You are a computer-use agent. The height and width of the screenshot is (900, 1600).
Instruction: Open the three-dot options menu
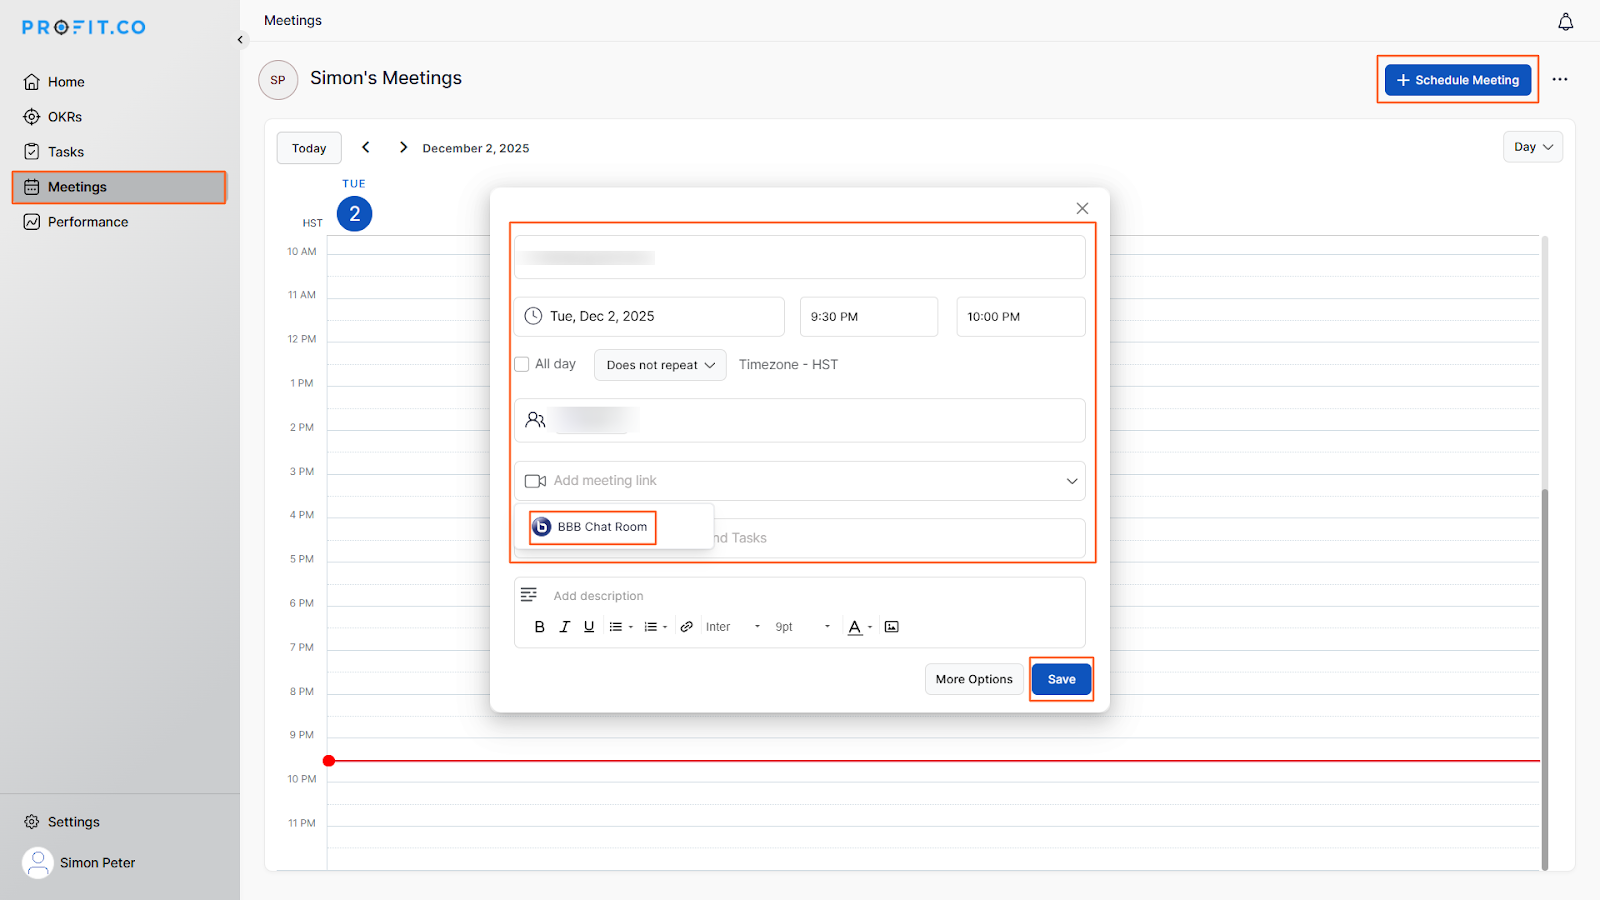coord(1560,79)
